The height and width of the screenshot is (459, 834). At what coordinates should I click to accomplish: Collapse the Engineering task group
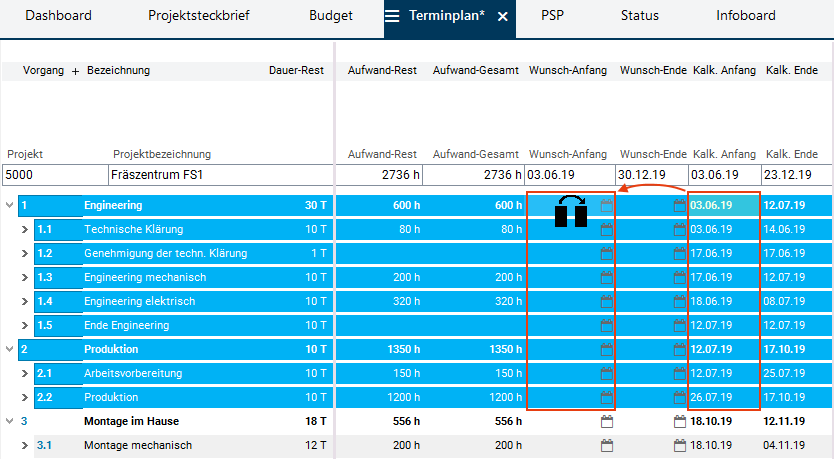(10, 206)
